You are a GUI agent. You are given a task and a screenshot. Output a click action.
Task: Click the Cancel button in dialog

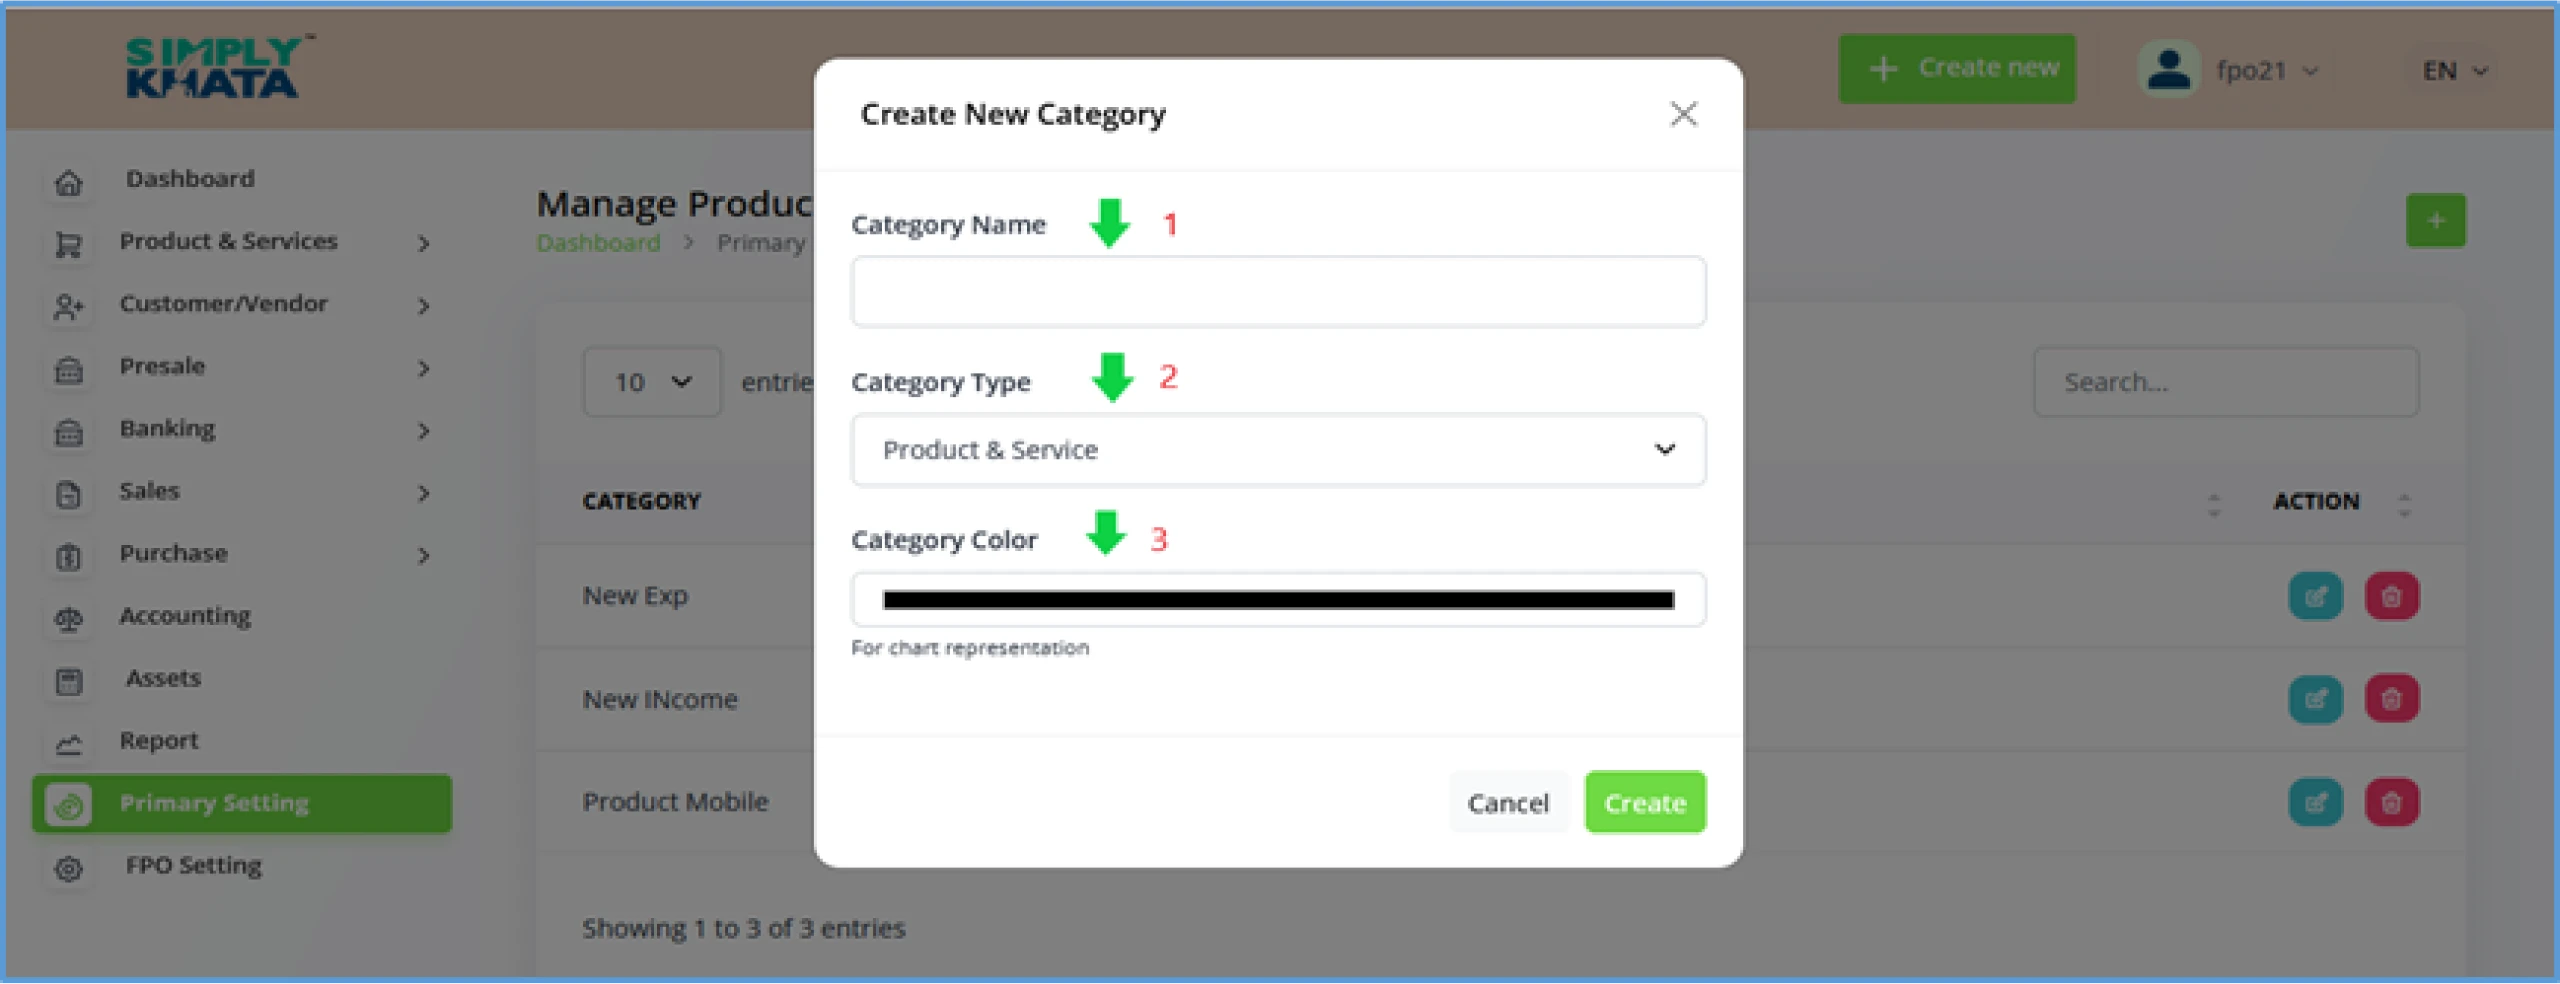click(1508, 803)
